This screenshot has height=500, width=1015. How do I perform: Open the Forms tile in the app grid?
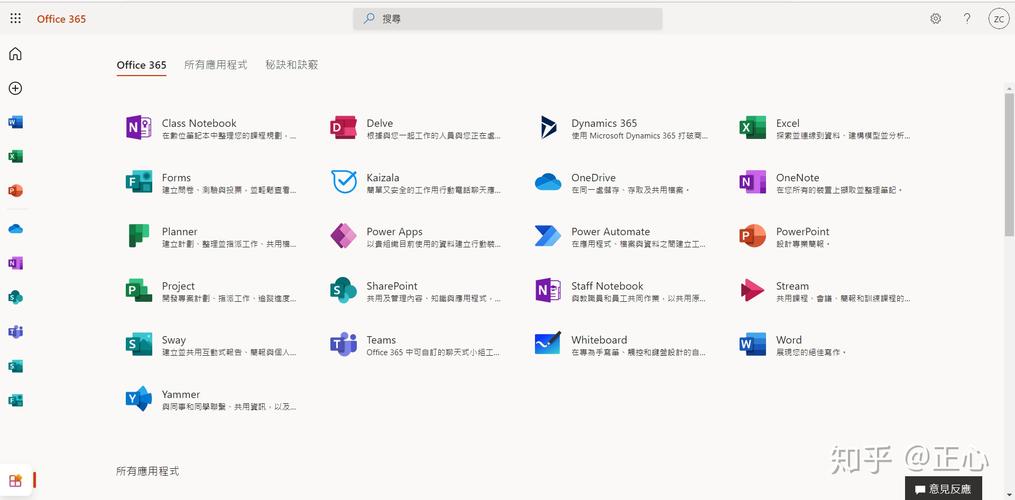click(x=211, y=182)
